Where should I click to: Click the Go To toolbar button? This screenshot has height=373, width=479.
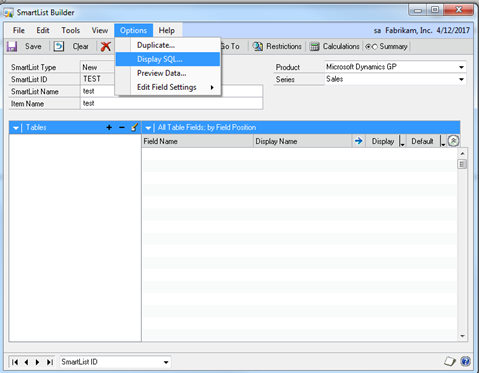click(x=230, y=46)
